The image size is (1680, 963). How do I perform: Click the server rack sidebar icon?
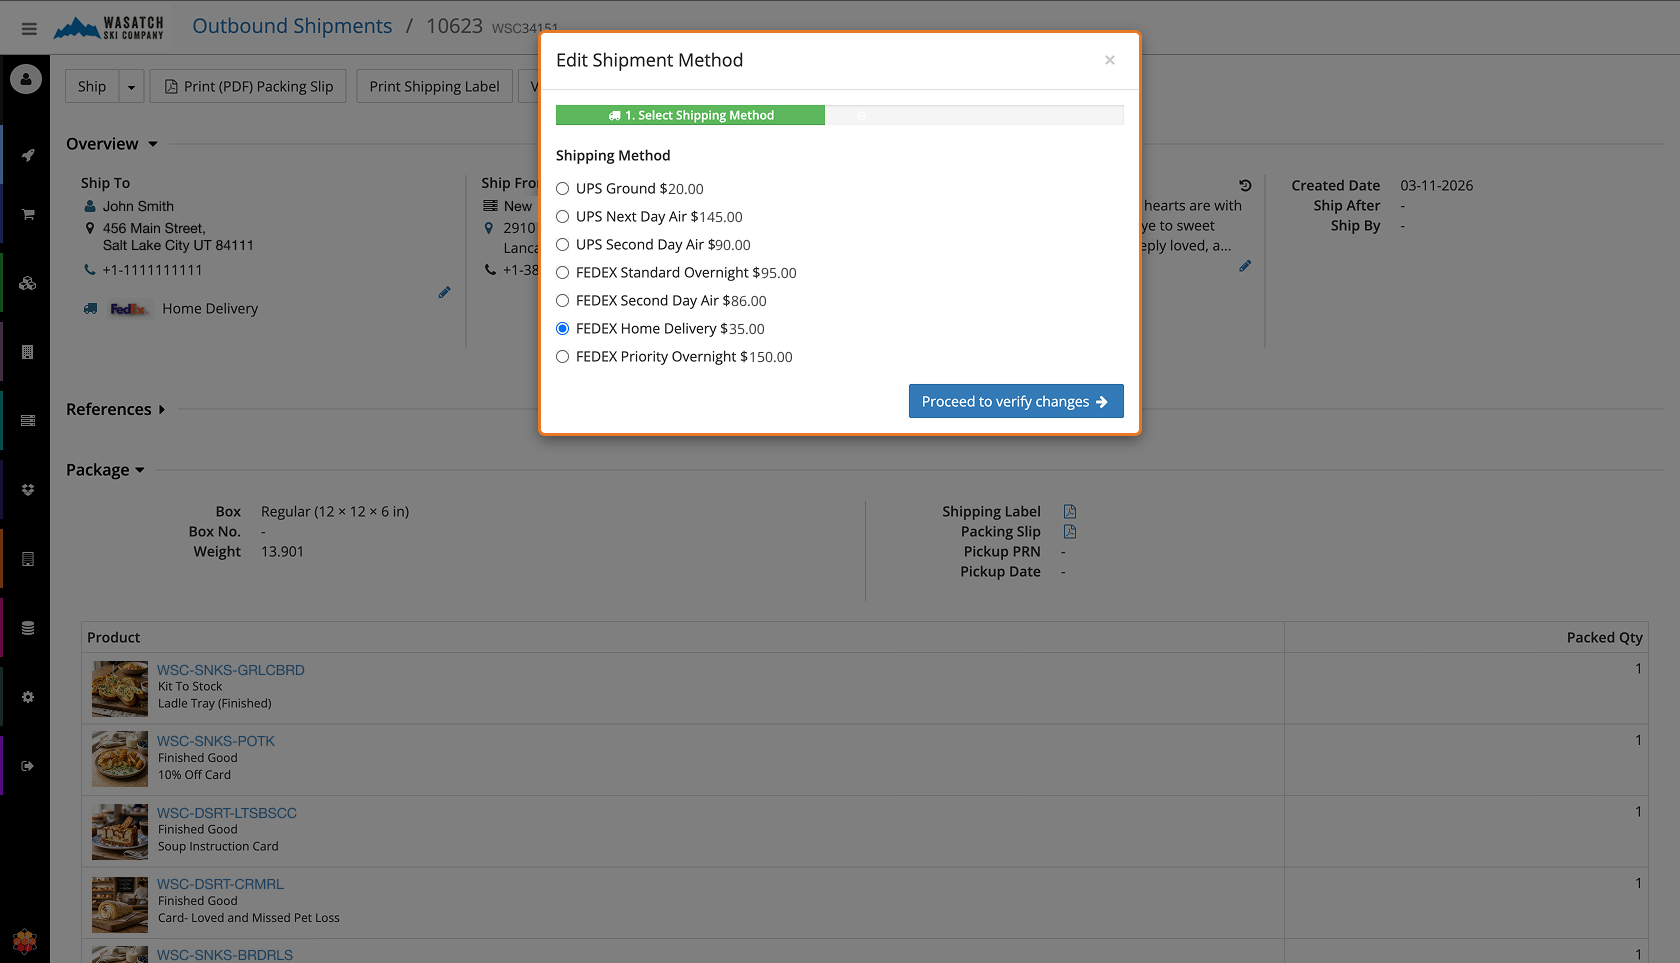point(28,421)
